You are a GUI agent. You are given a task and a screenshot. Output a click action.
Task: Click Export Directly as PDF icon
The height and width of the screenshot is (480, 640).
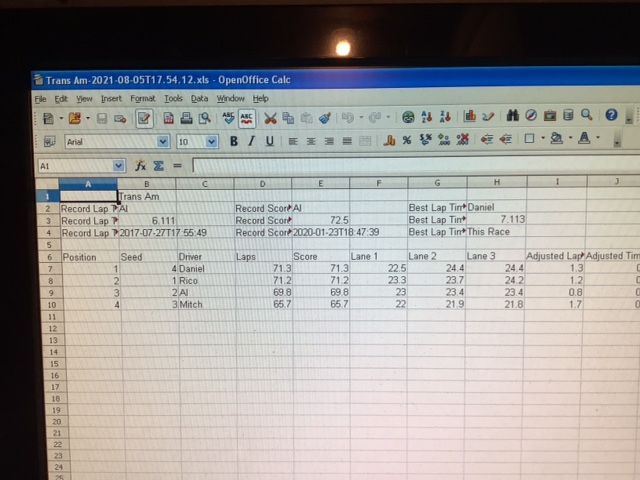[x=169, y=118]
